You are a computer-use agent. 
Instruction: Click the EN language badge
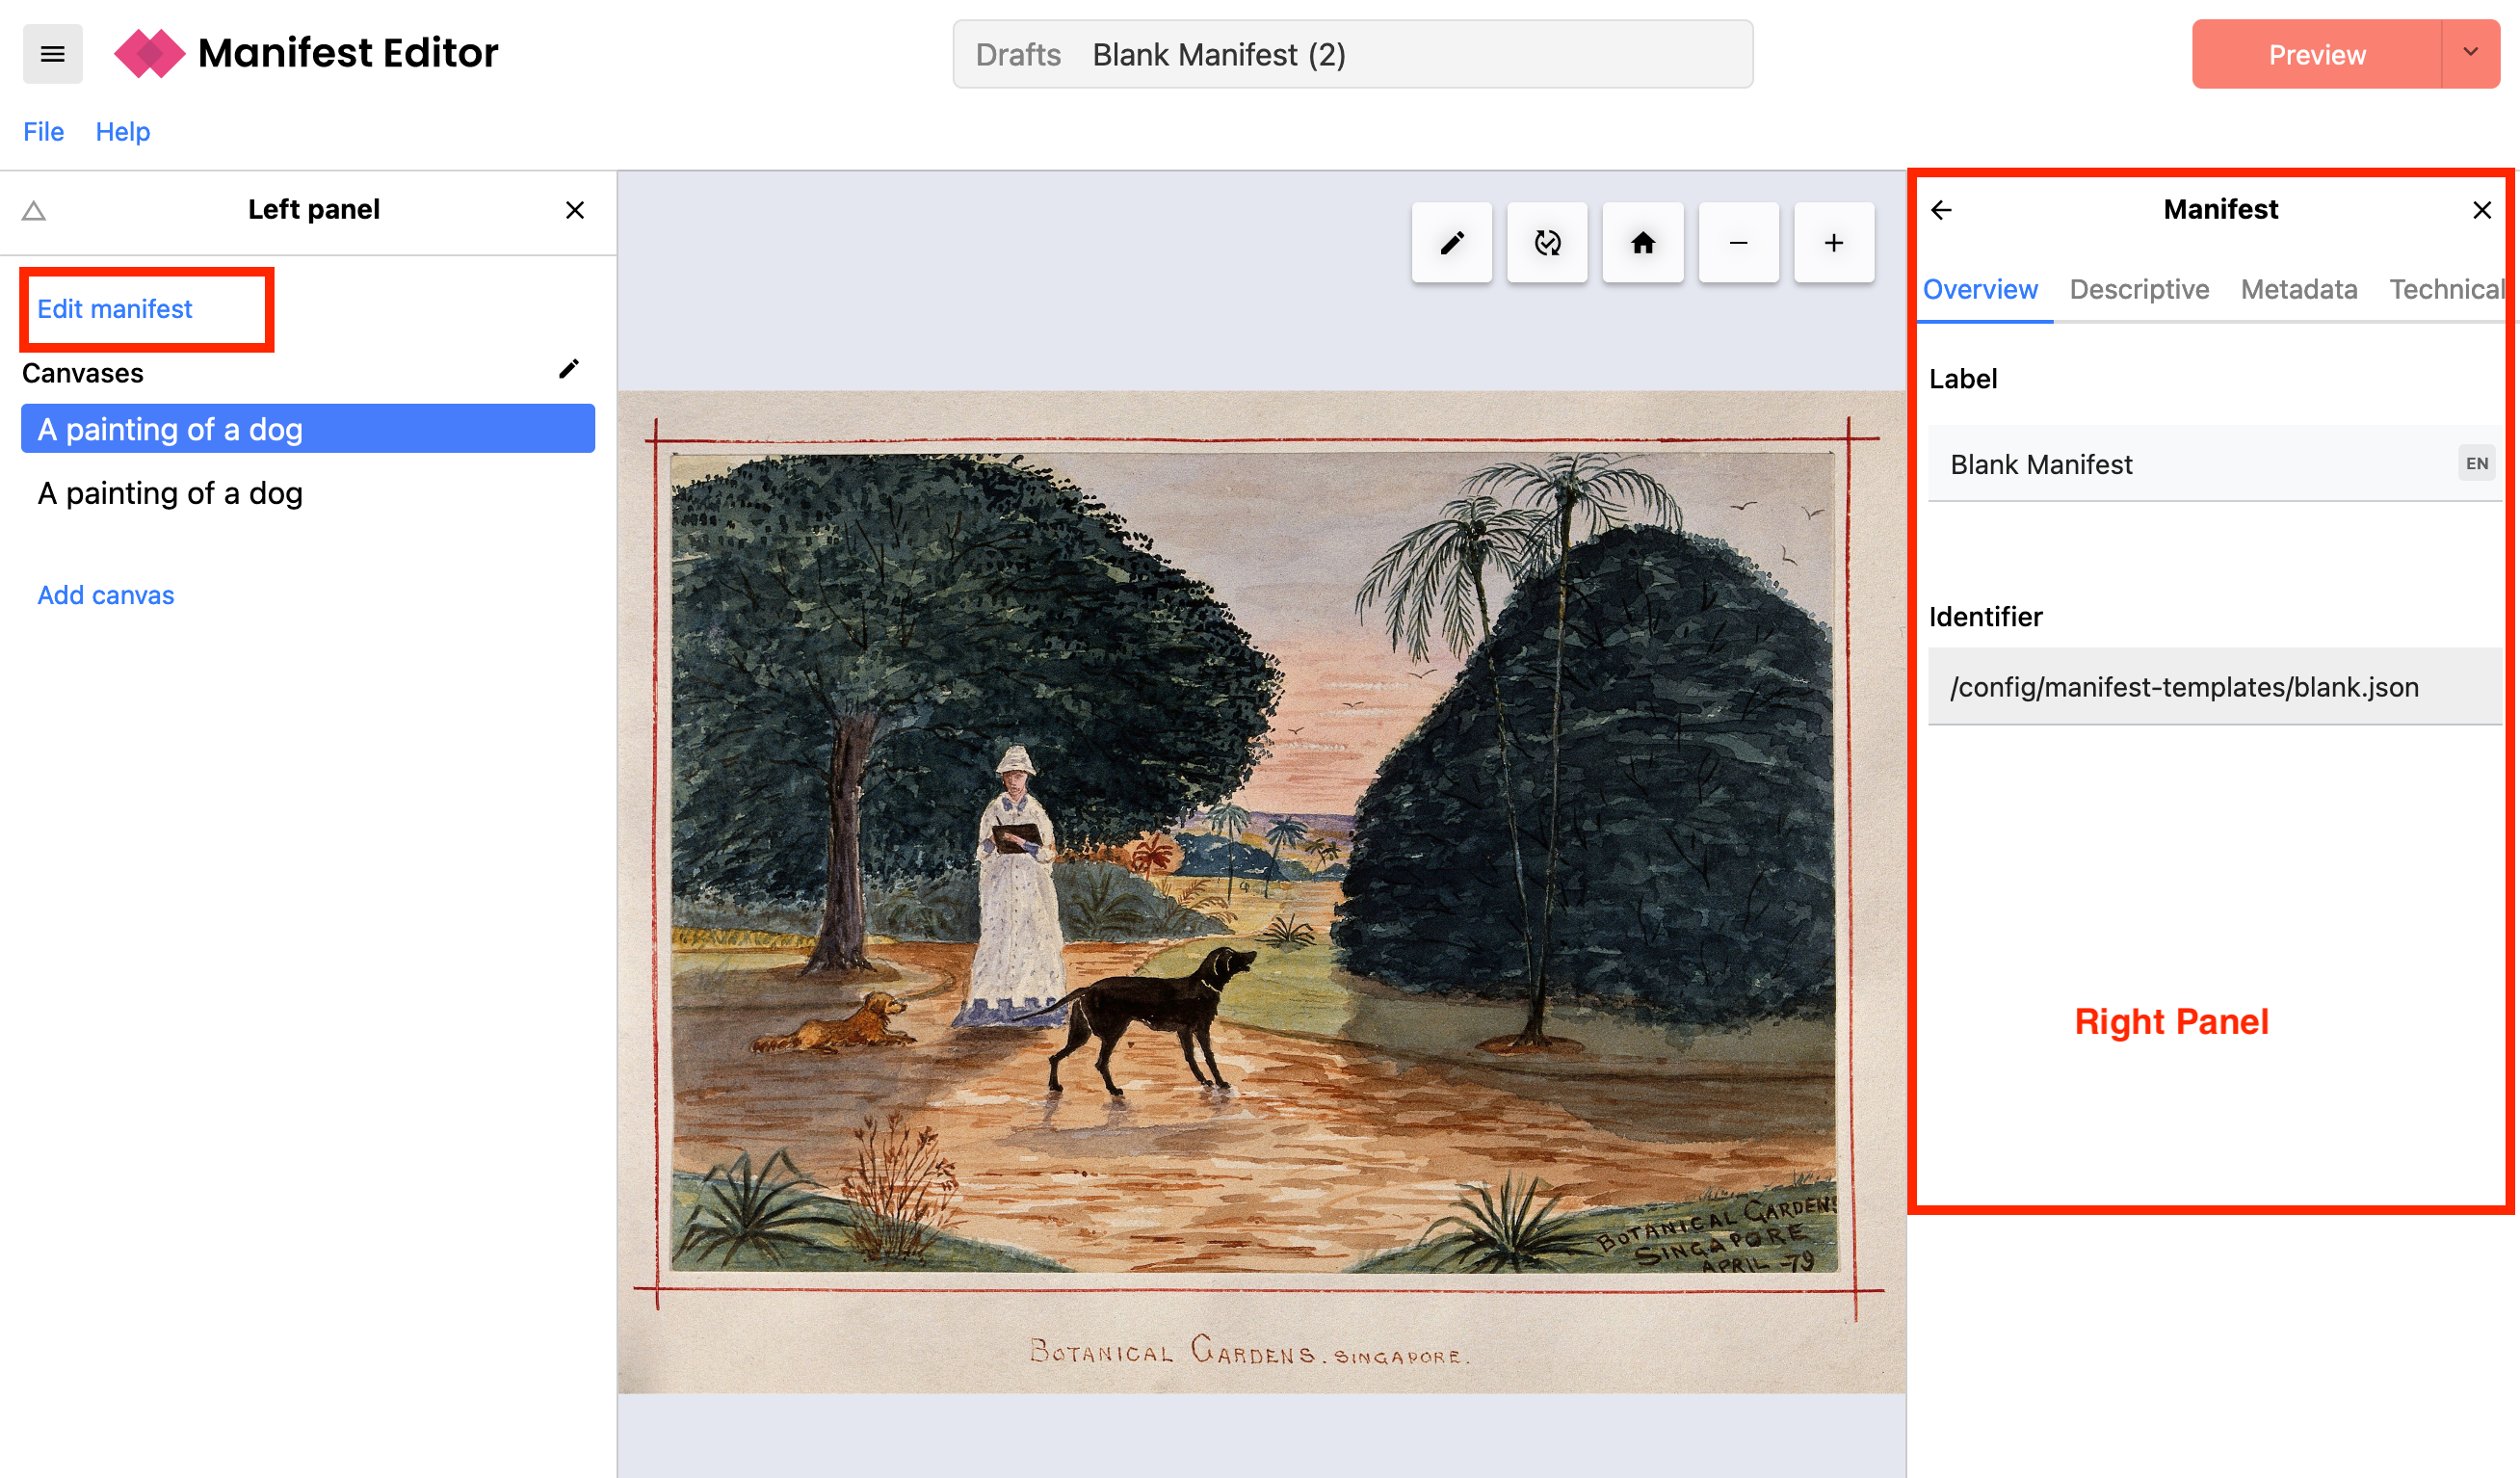pos(2477,463)
